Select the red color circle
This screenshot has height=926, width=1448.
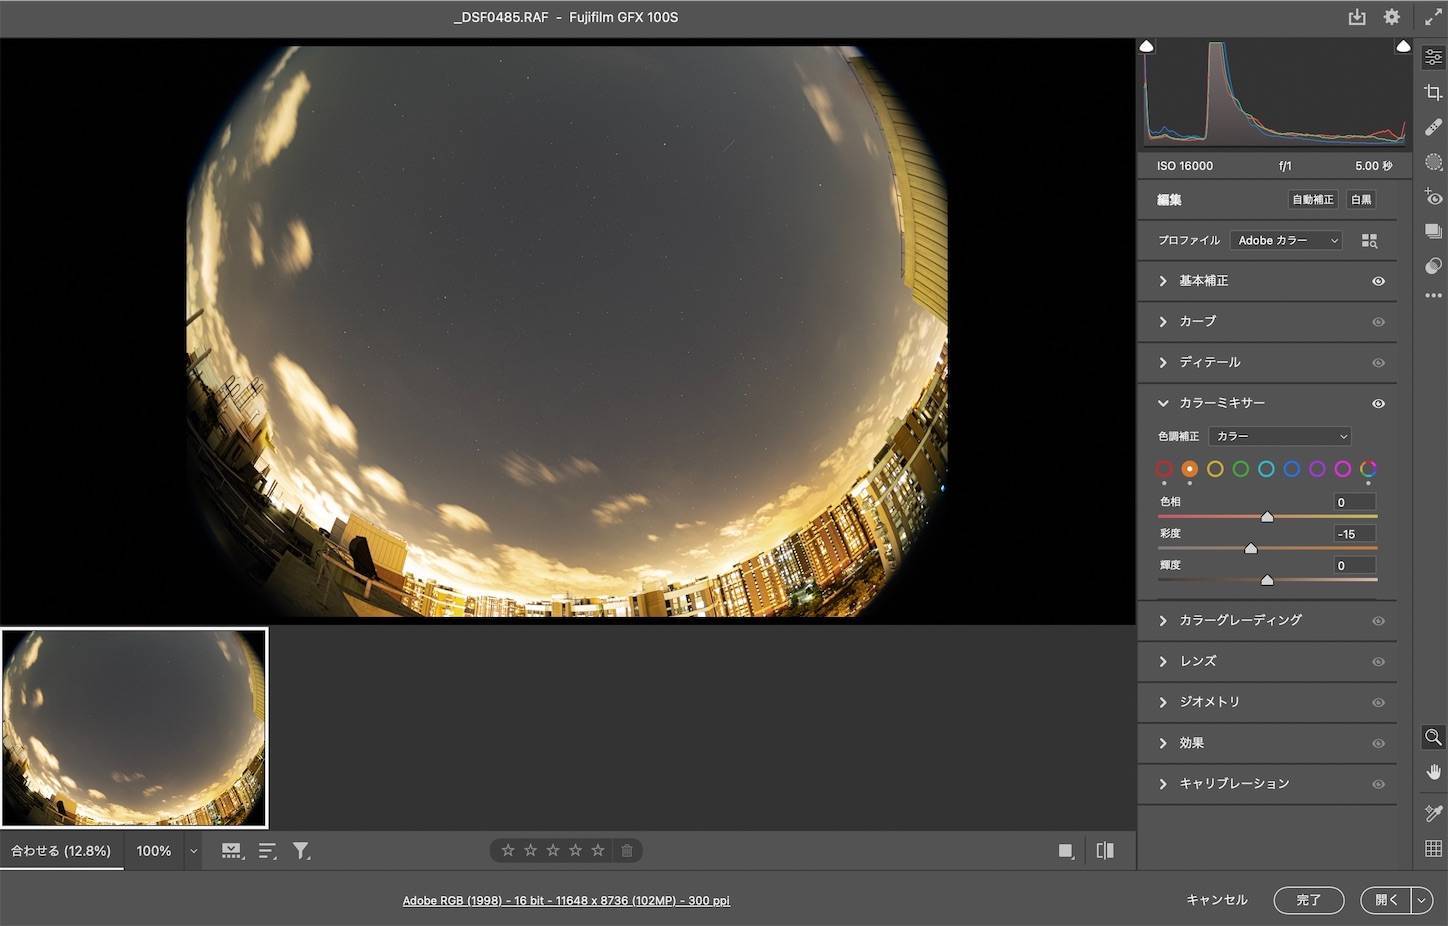coord(1164,469)
